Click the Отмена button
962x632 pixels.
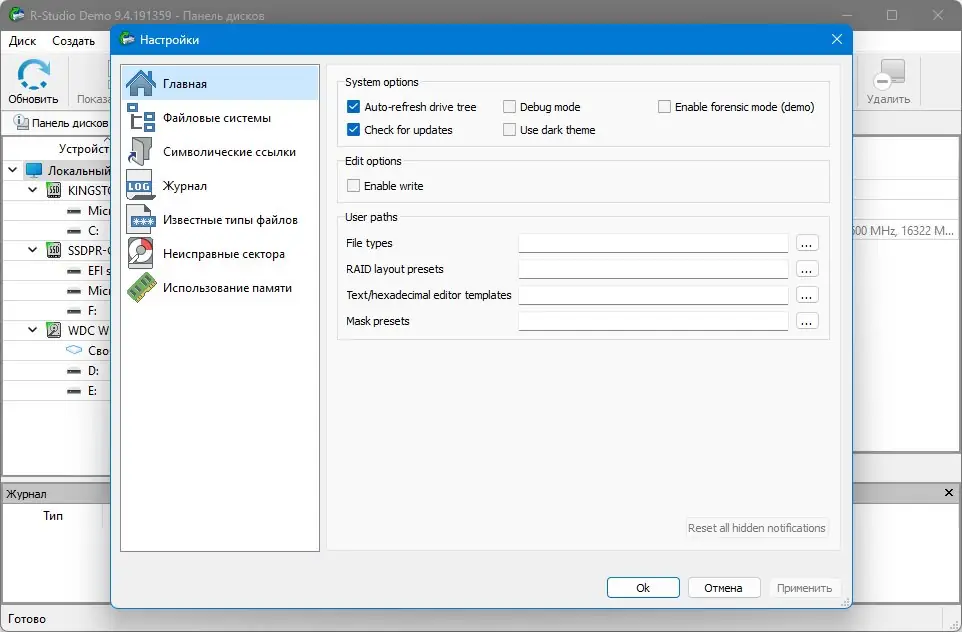(722, 588)
